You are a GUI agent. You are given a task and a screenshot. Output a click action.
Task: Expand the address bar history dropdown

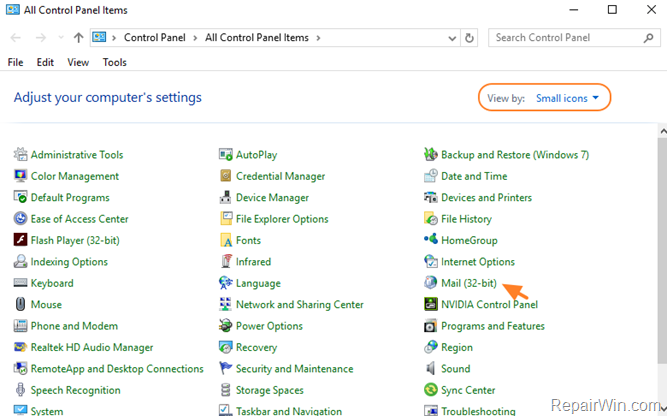[x=452, y=38]
